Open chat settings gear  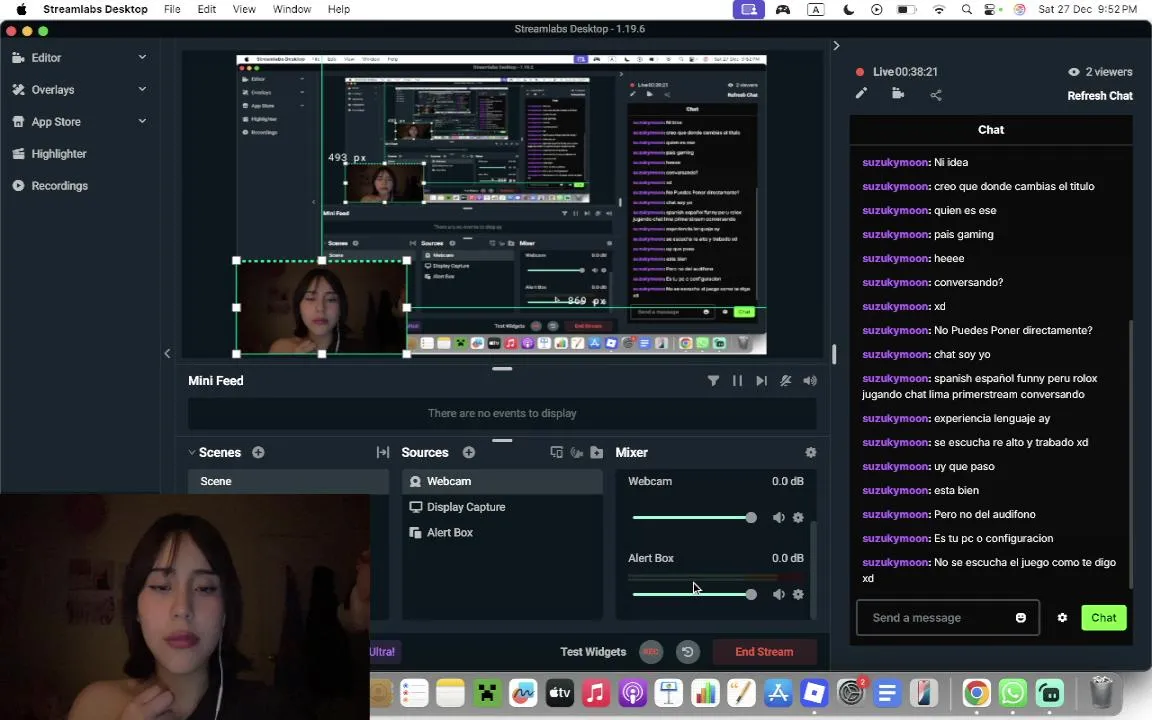[1062, 618]
